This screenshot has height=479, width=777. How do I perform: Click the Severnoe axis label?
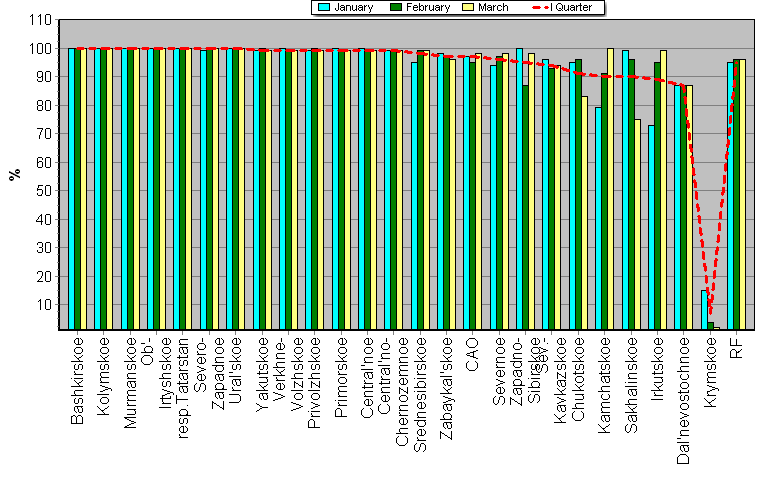tap(499, 372)
